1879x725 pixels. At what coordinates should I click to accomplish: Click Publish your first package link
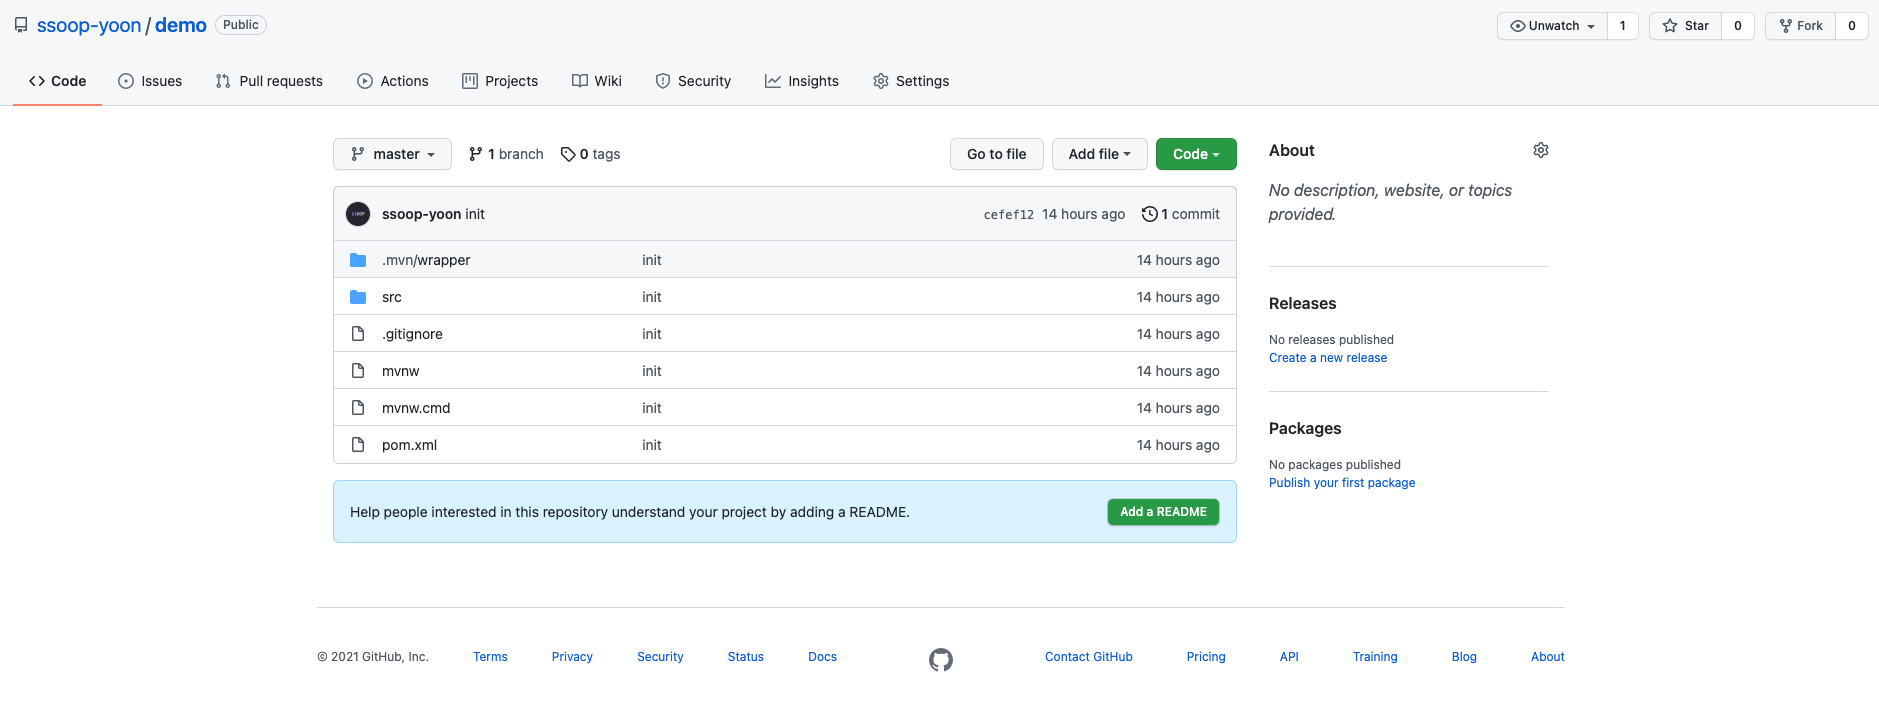click(1342, 483)
